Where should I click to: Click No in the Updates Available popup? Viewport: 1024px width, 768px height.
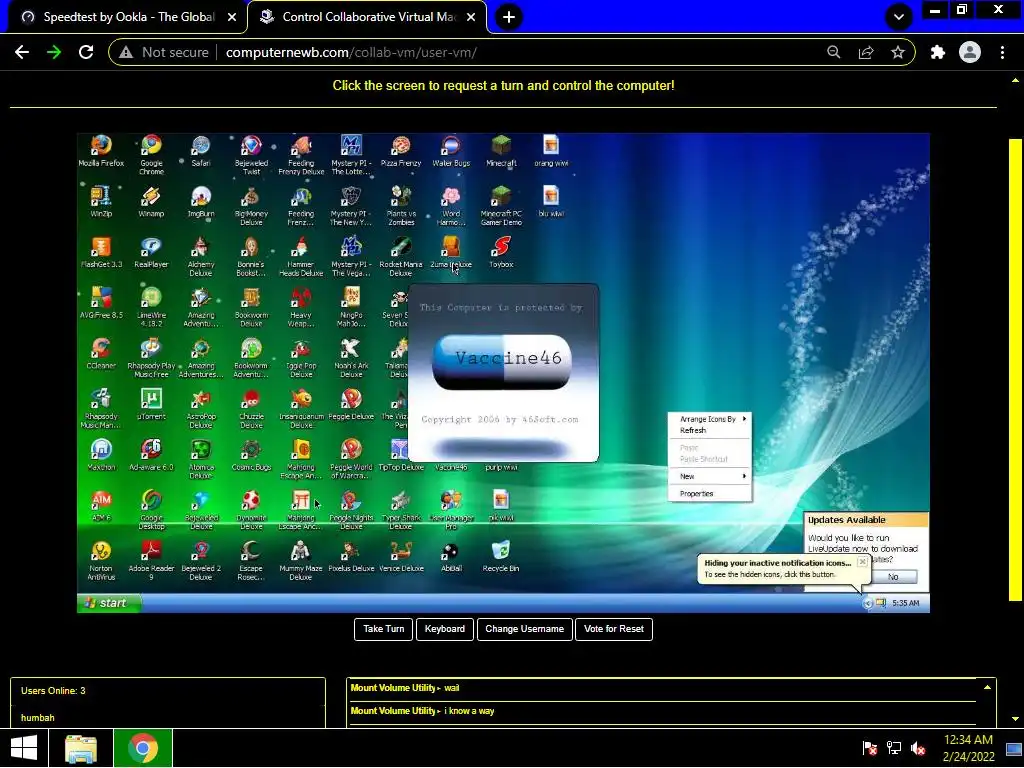(893, 577)
